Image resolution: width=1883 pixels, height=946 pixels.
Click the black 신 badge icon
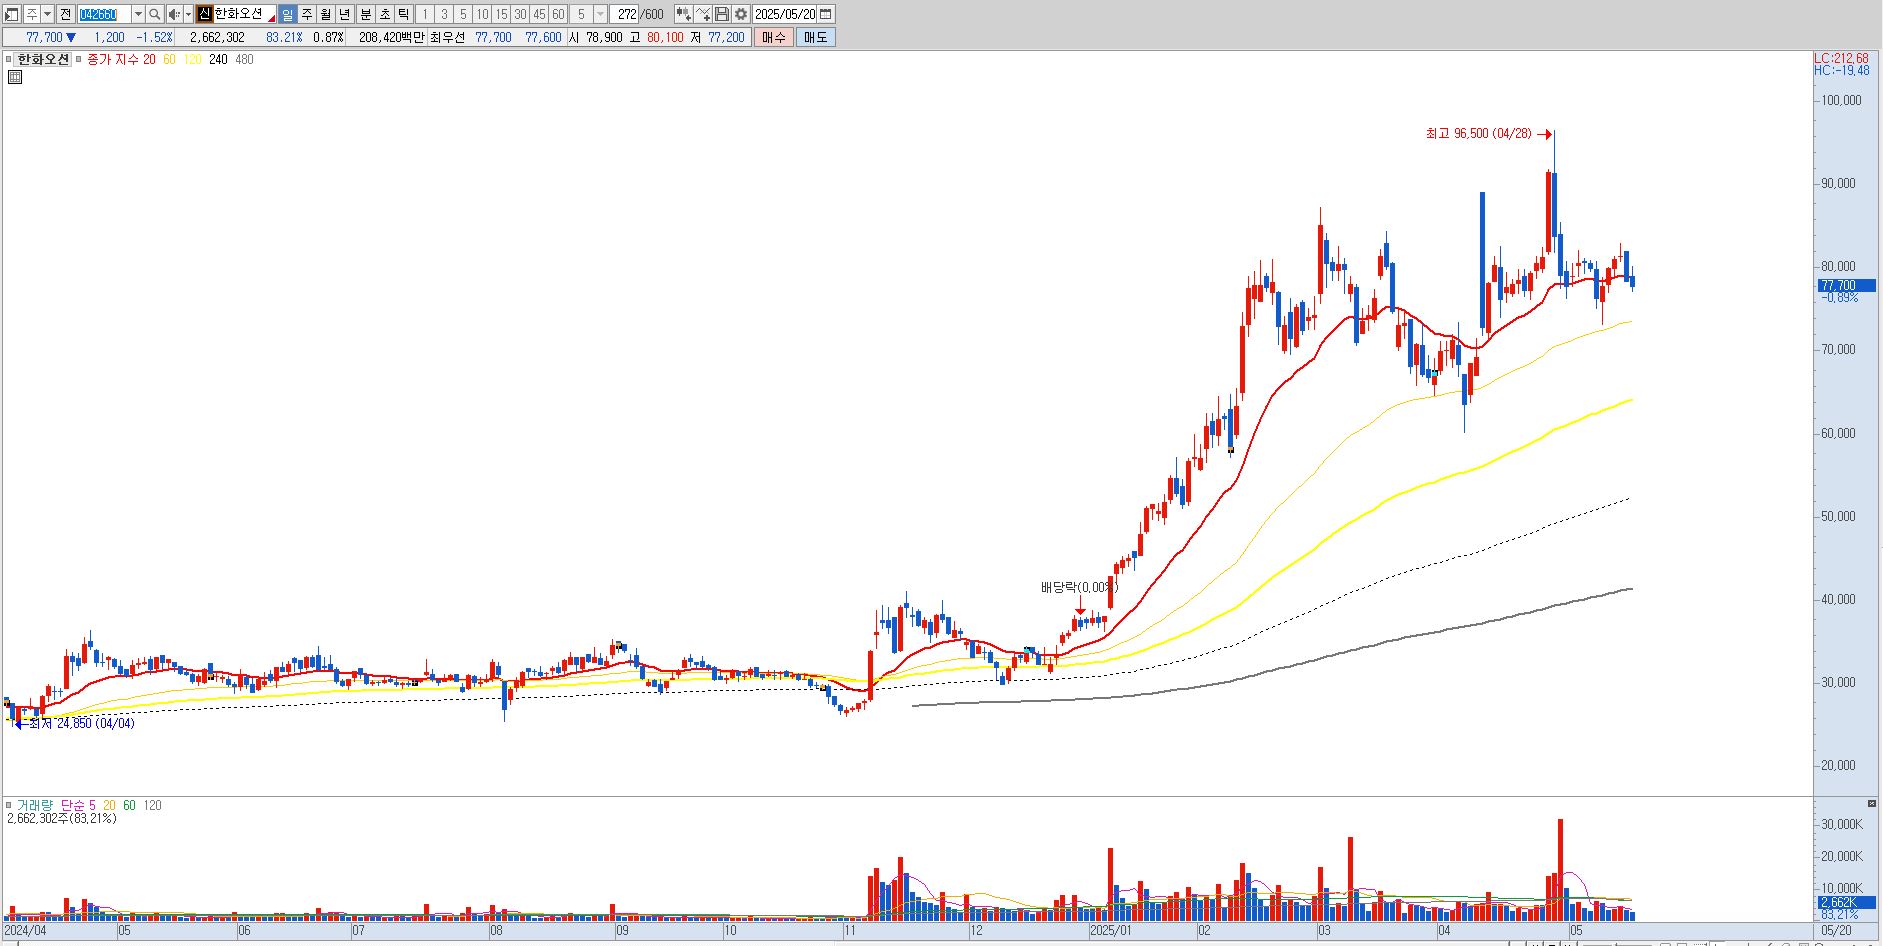click(204, 14)
